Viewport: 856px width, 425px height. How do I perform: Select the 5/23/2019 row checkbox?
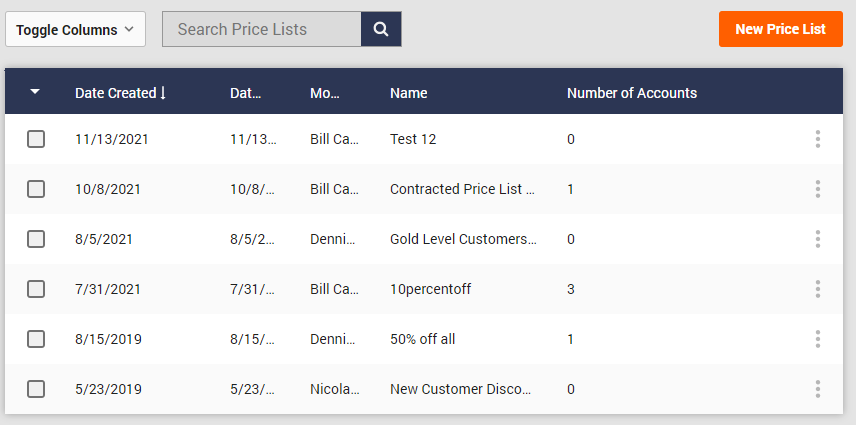(36, 389)
